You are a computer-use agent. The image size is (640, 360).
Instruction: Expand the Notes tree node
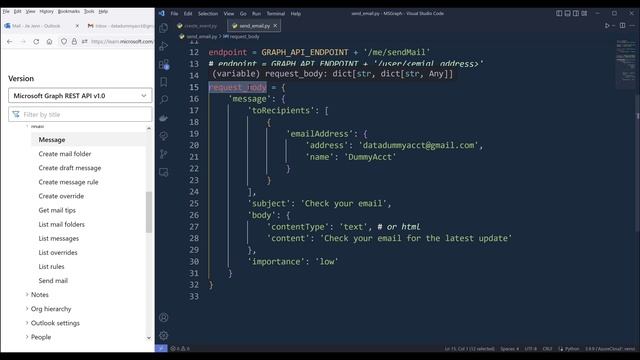coord(27,294)
